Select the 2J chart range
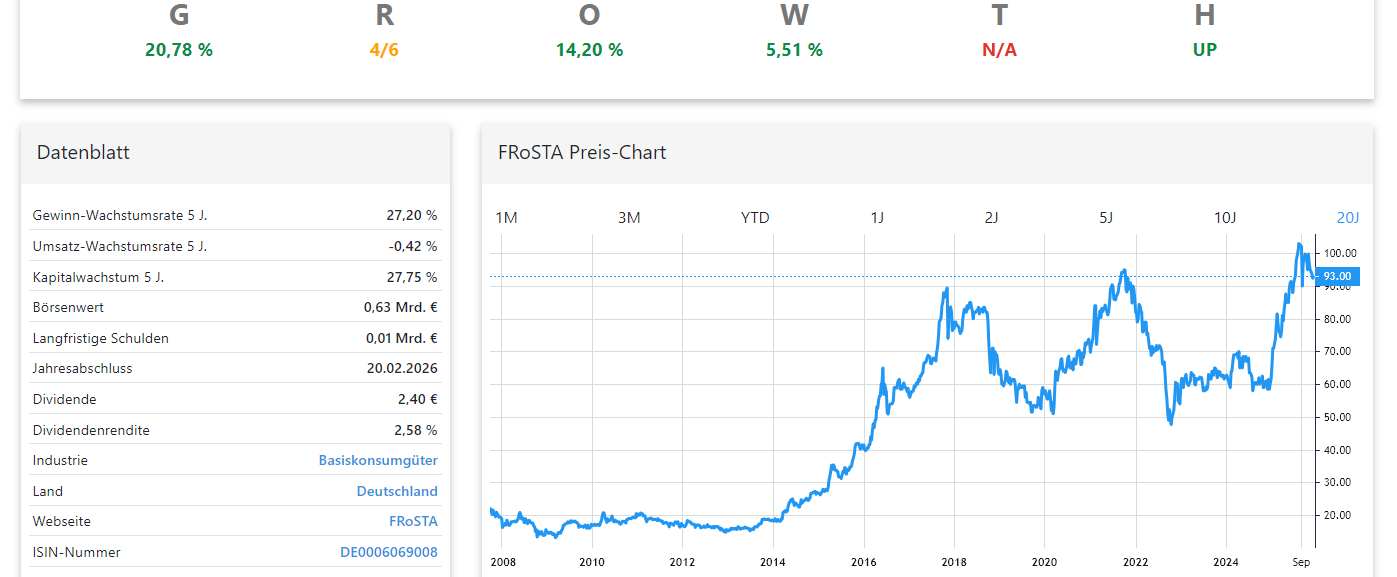The image size is (1397, 577). click(990, 216)
